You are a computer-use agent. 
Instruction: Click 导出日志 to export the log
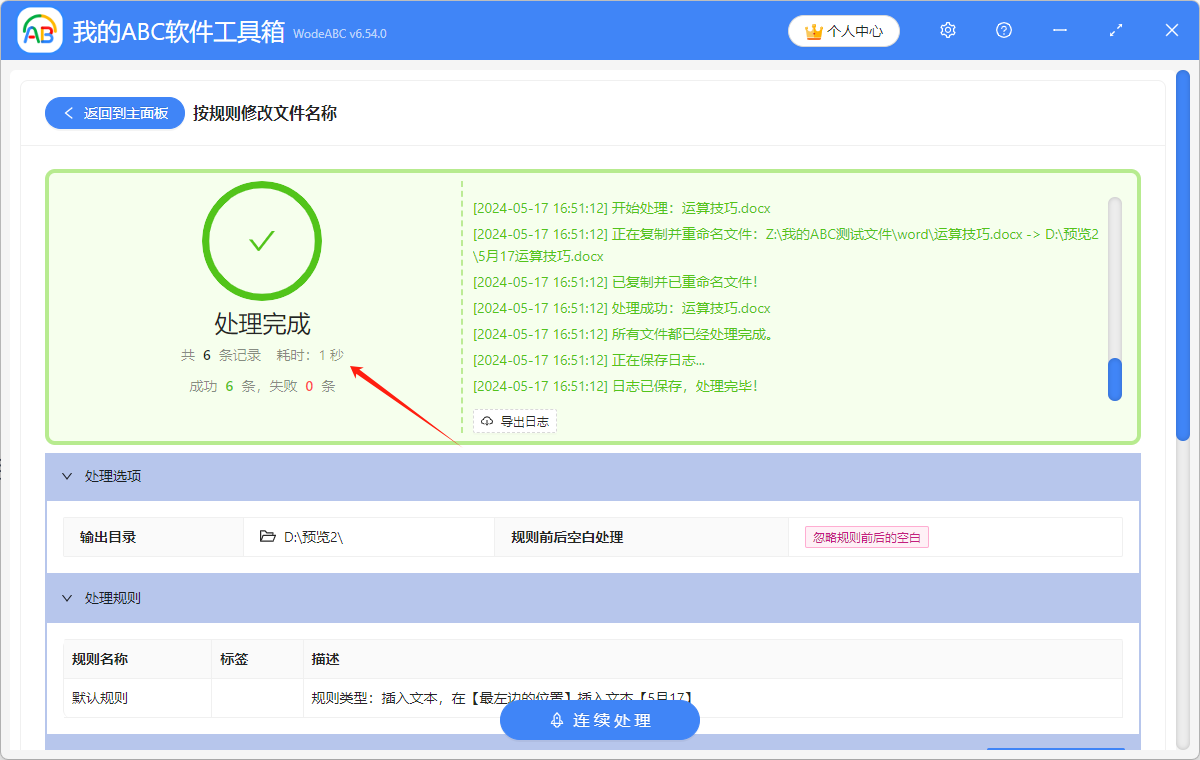pos(514,421)
